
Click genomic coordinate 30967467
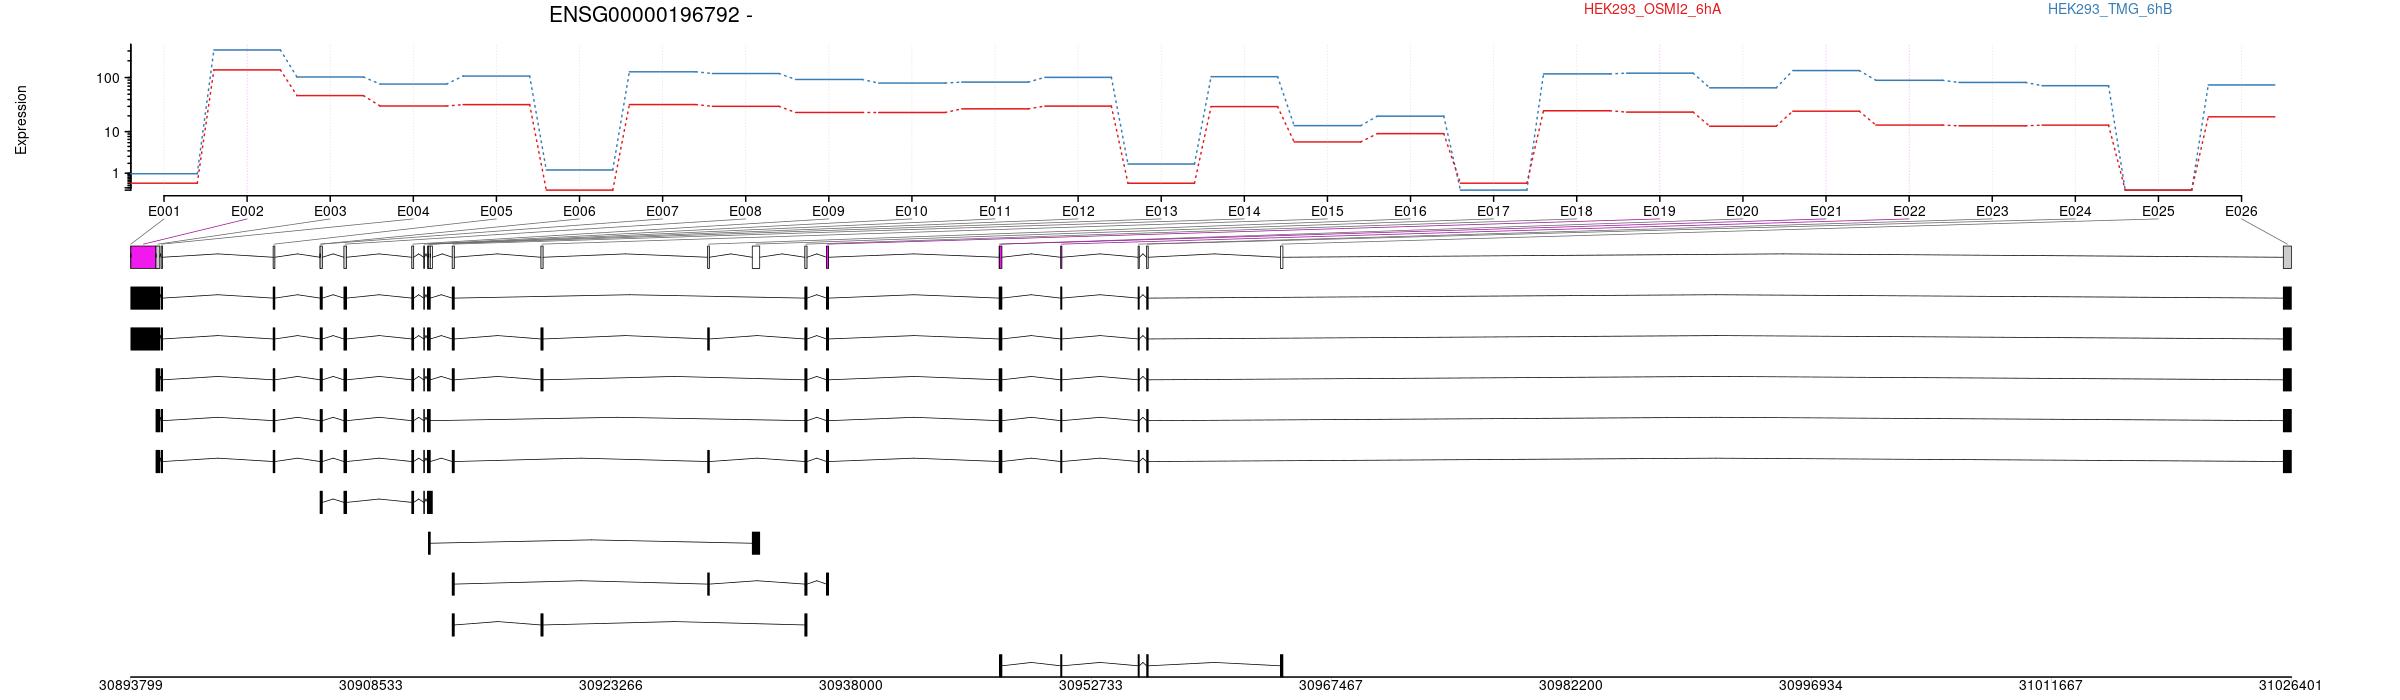tap(1330, 685)
